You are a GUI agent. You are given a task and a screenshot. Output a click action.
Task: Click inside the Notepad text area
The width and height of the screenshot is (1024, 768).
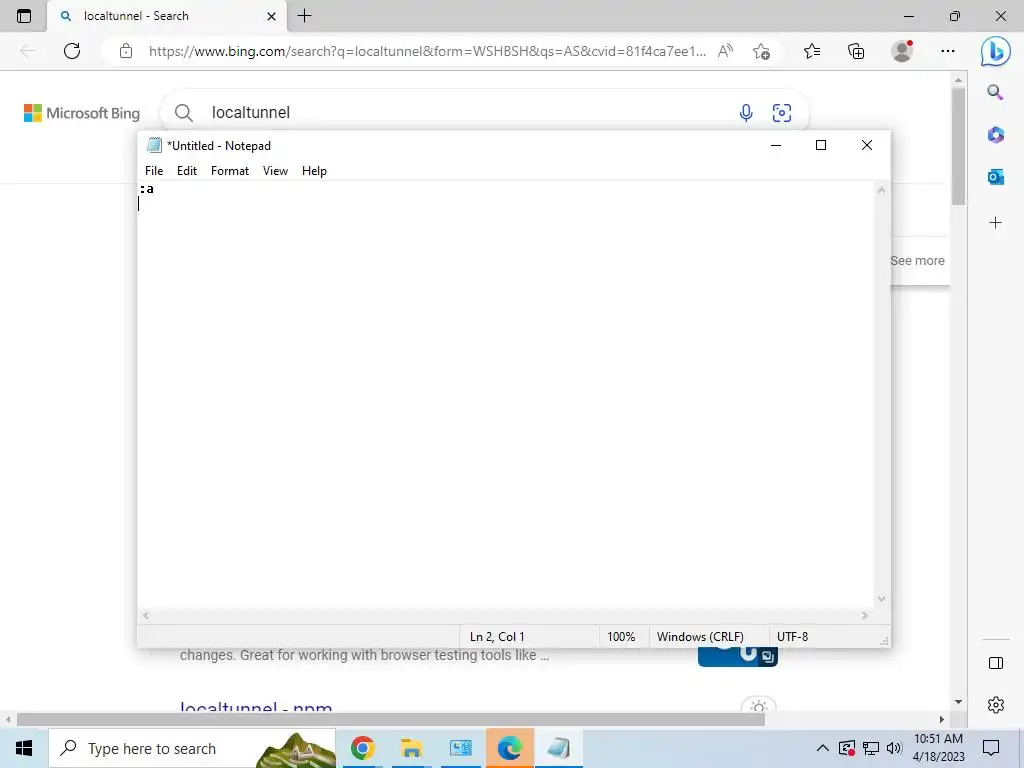[x=505, y=395]
